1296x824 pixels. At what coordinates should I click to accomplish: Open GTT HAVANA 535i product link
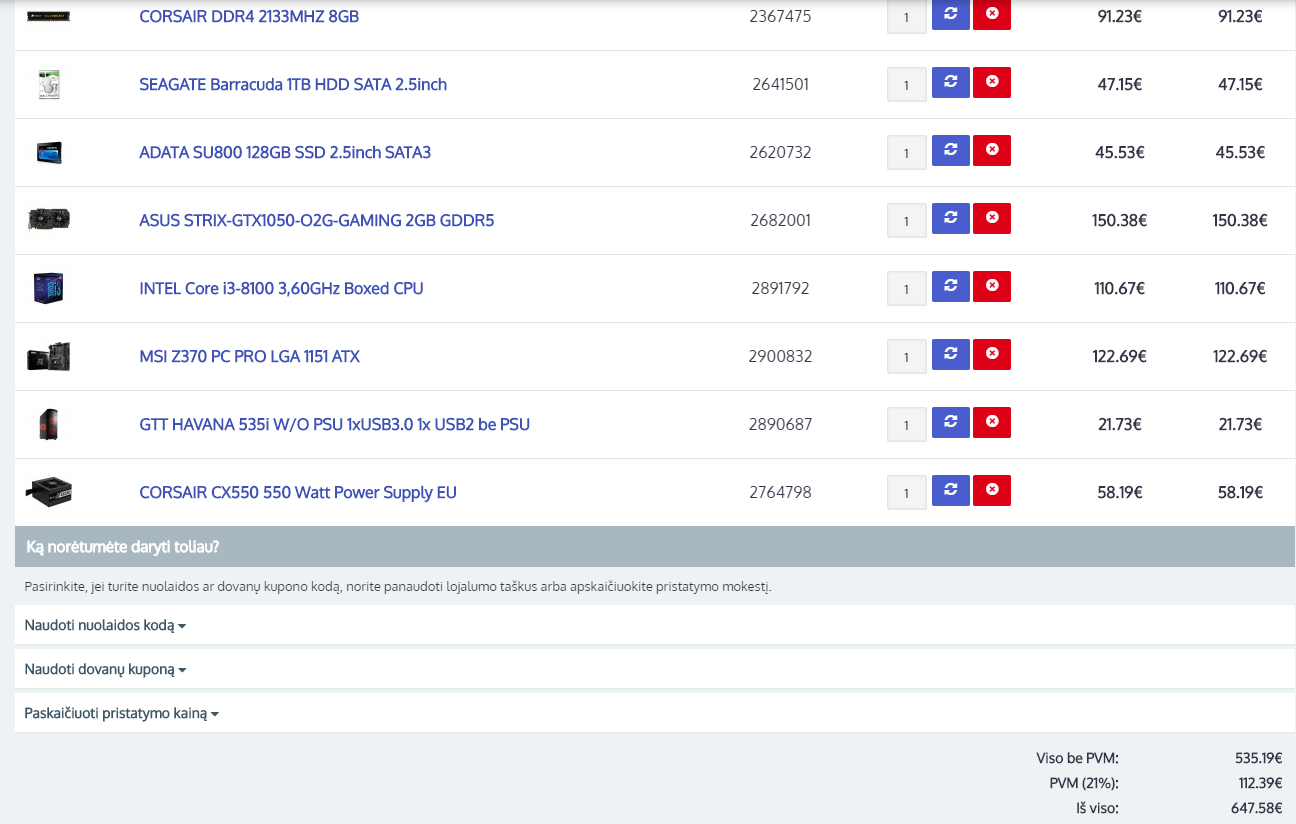tap(334, 424)
